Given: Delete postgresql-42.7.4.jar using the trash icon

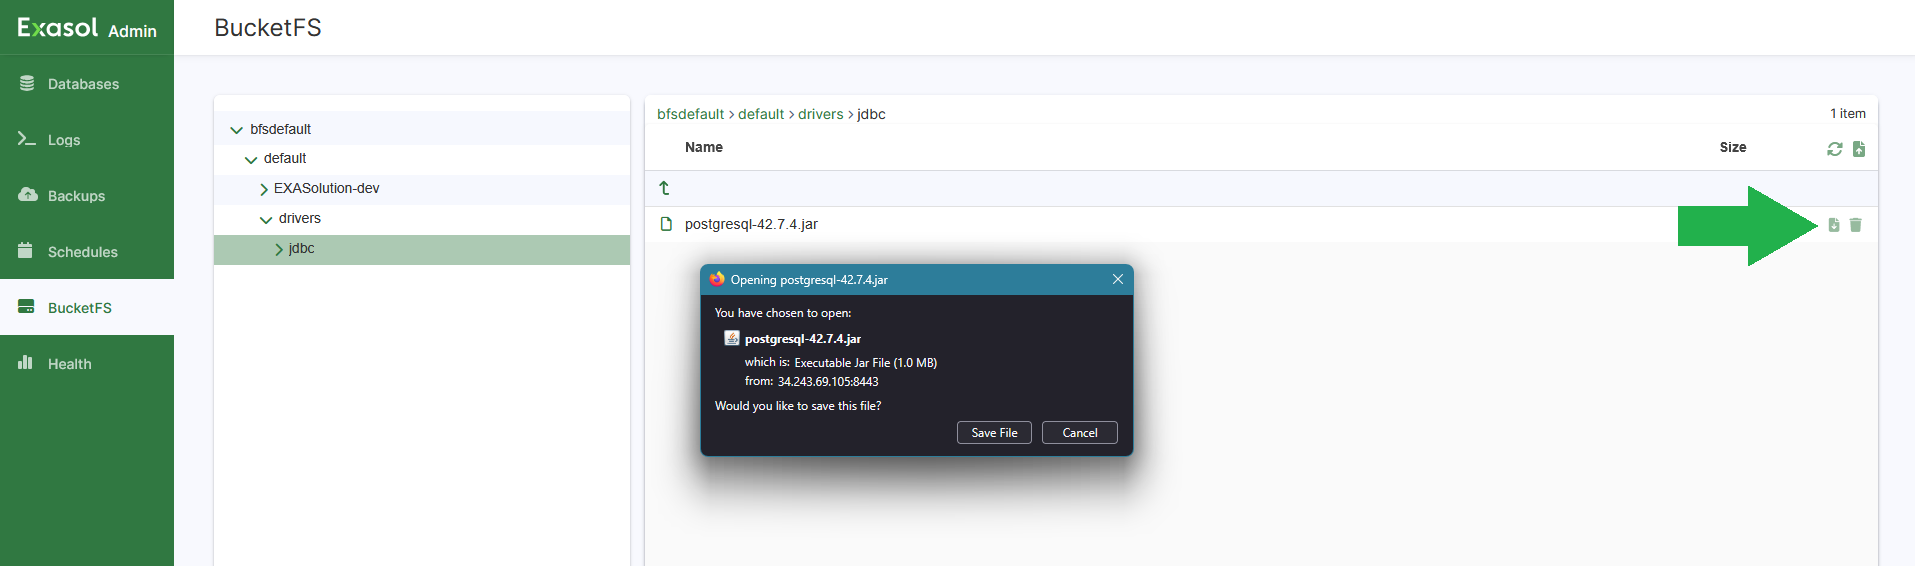Looking at the screenshot, I should point(1855,225).
